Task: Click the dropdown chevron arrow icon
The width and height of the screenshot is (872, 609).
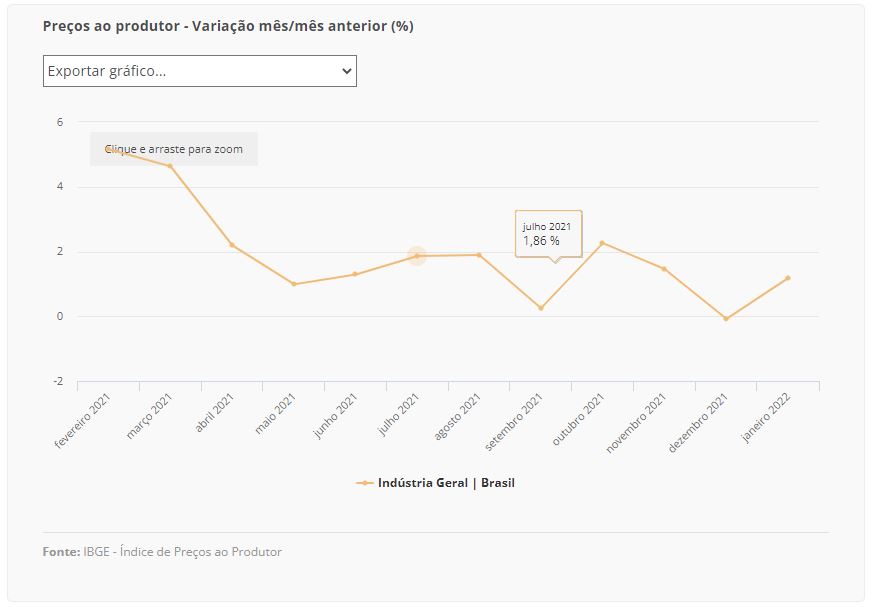Action: click(x=346, y=71)
